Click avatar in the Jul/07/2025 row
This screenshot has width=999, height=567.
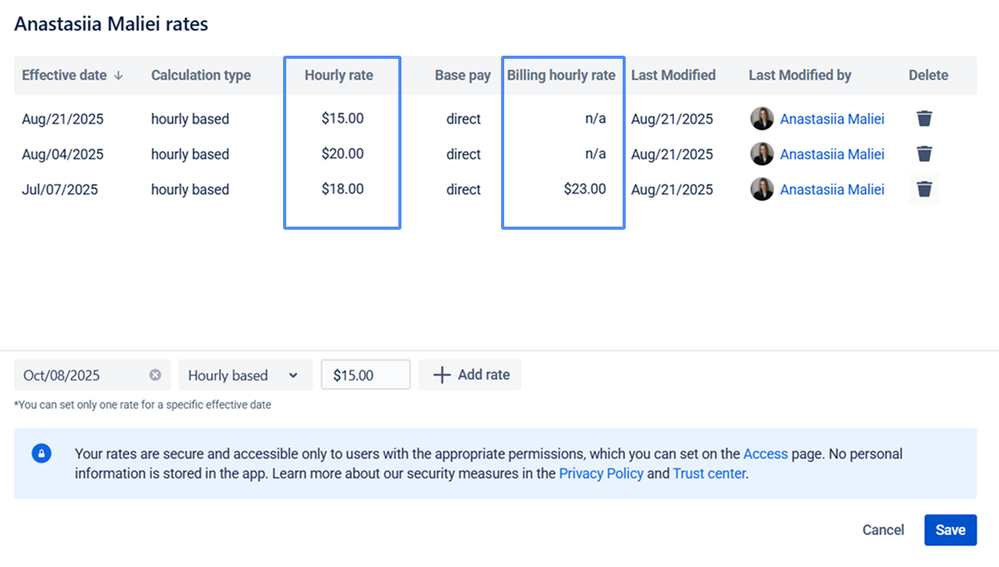[762, 189]
